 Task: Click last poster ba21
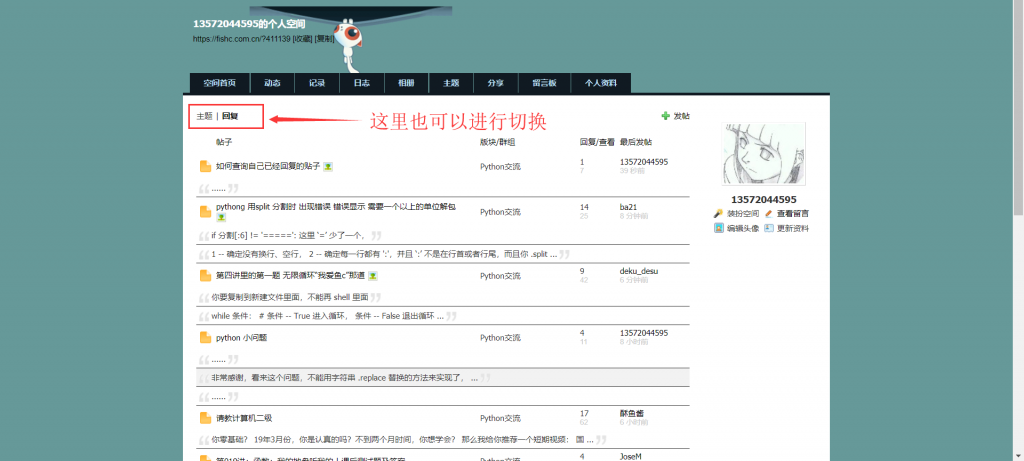pyautogui.click(x=628, y=207)
